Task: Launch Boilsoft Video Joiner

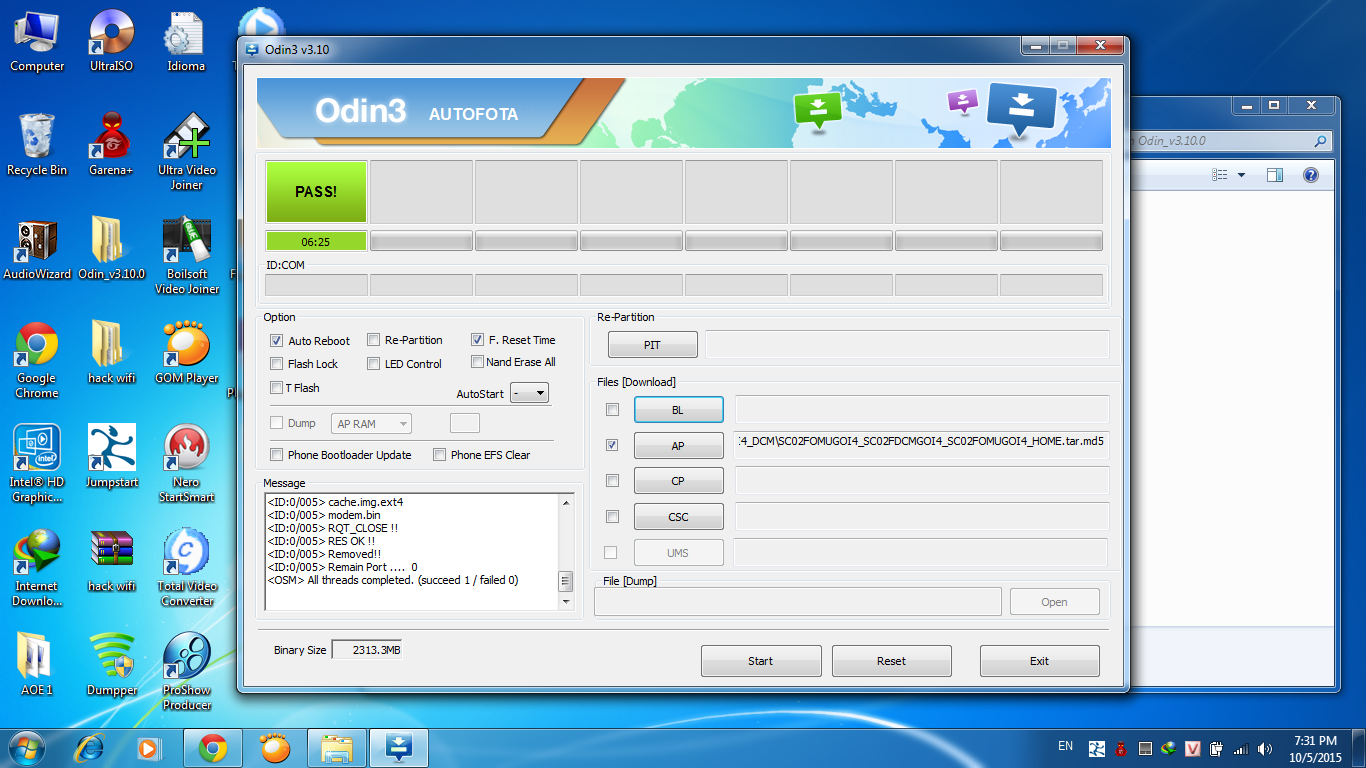Action: (x=186, y=257)
